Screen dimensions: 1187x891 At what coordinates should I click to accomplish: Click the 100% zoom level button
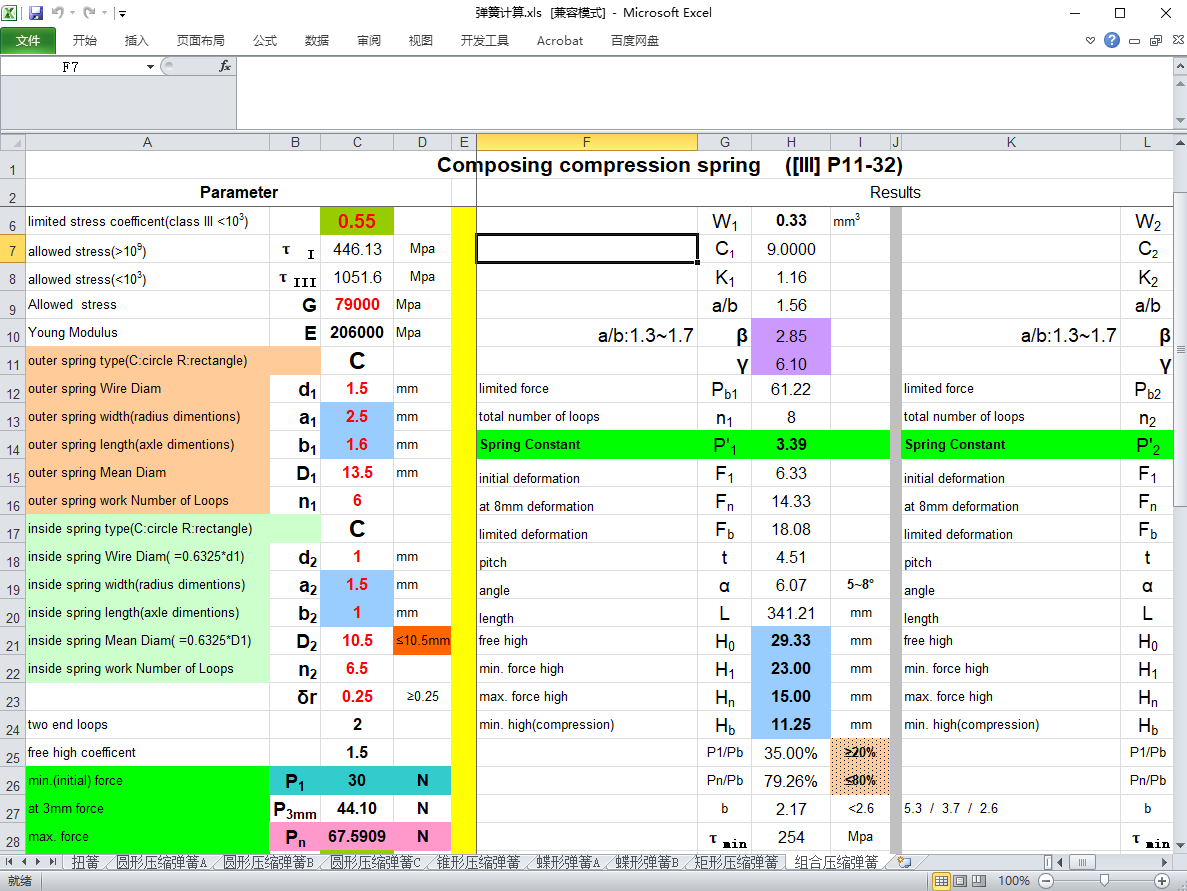[1014, 881]
